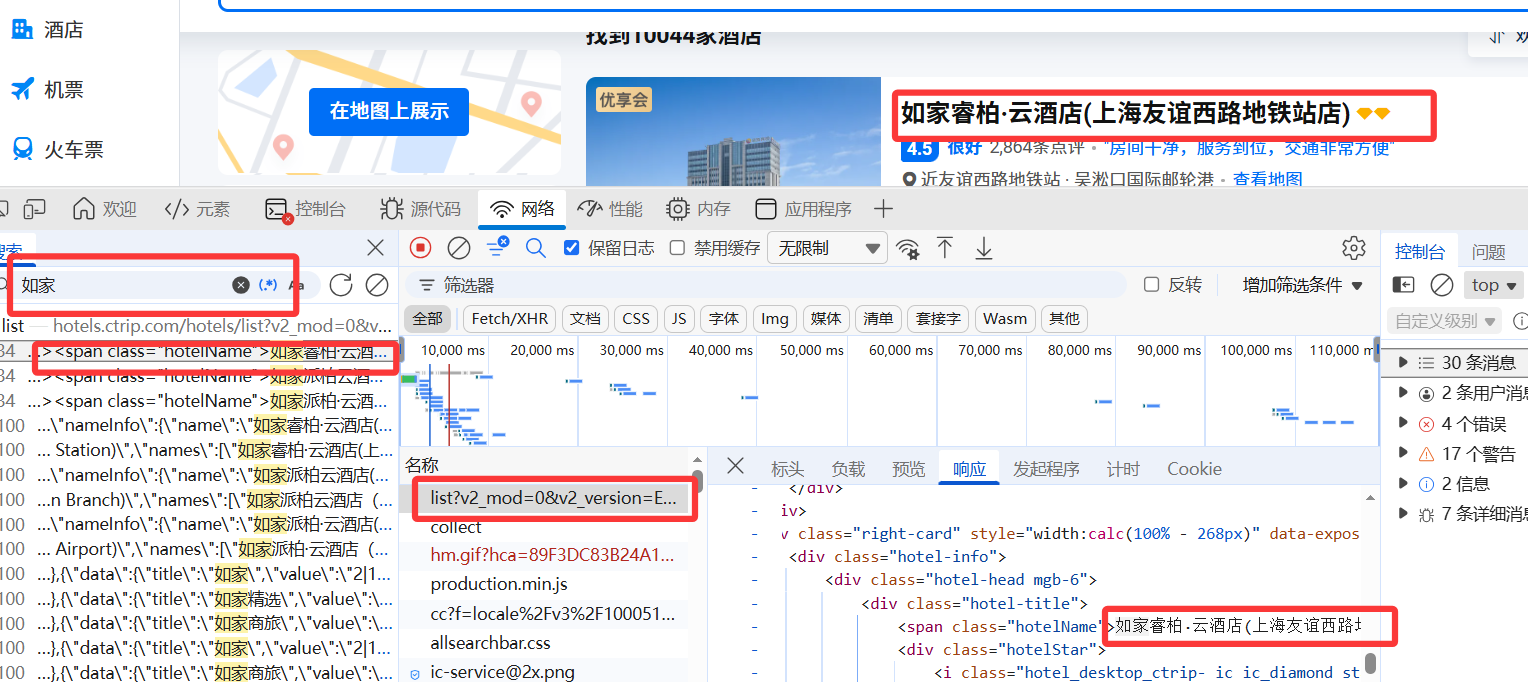Clear the network log
Image resolution: width=1528 pixels, height=682 pixels.
[458, 247]
